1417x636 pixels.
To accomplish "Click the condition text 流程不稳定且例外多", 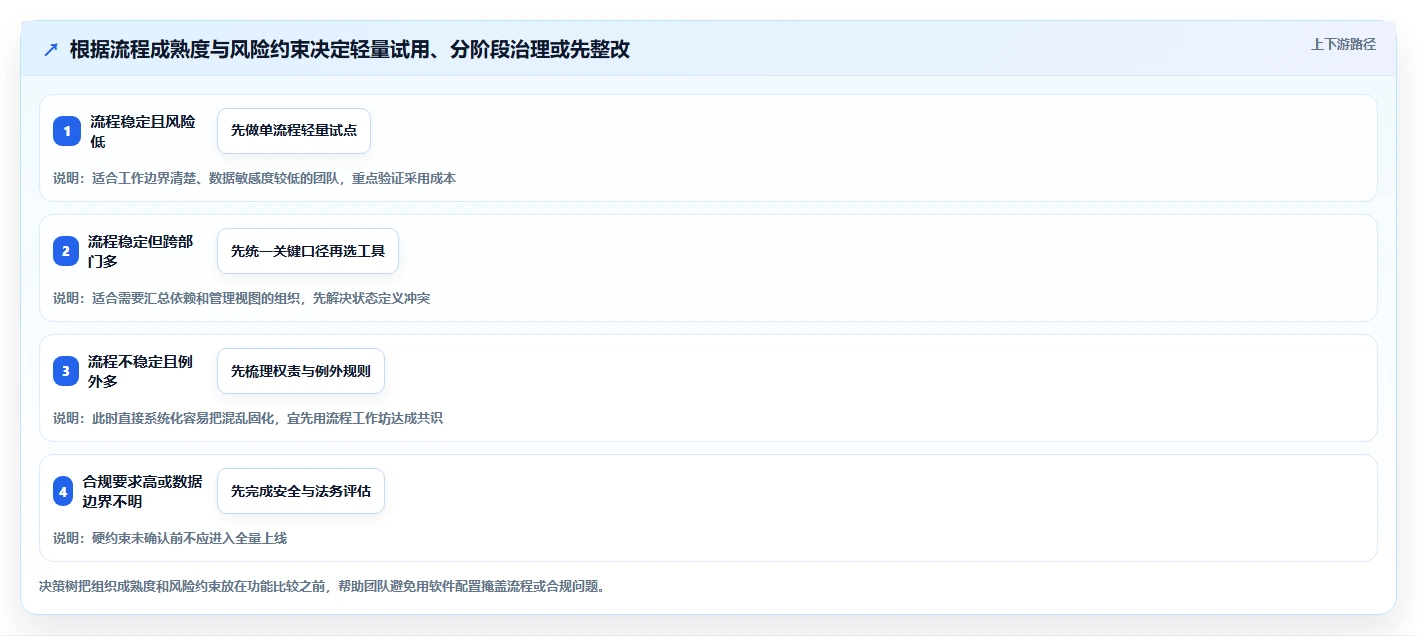I will (141, 371).
